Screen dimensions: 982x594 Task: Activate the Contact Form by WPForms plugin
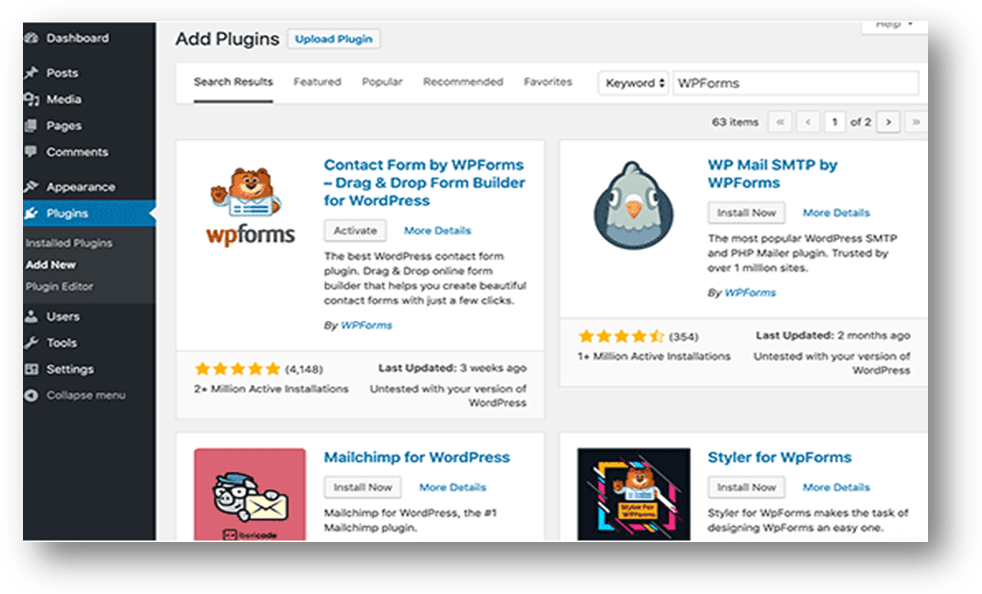tap(355, 230)
